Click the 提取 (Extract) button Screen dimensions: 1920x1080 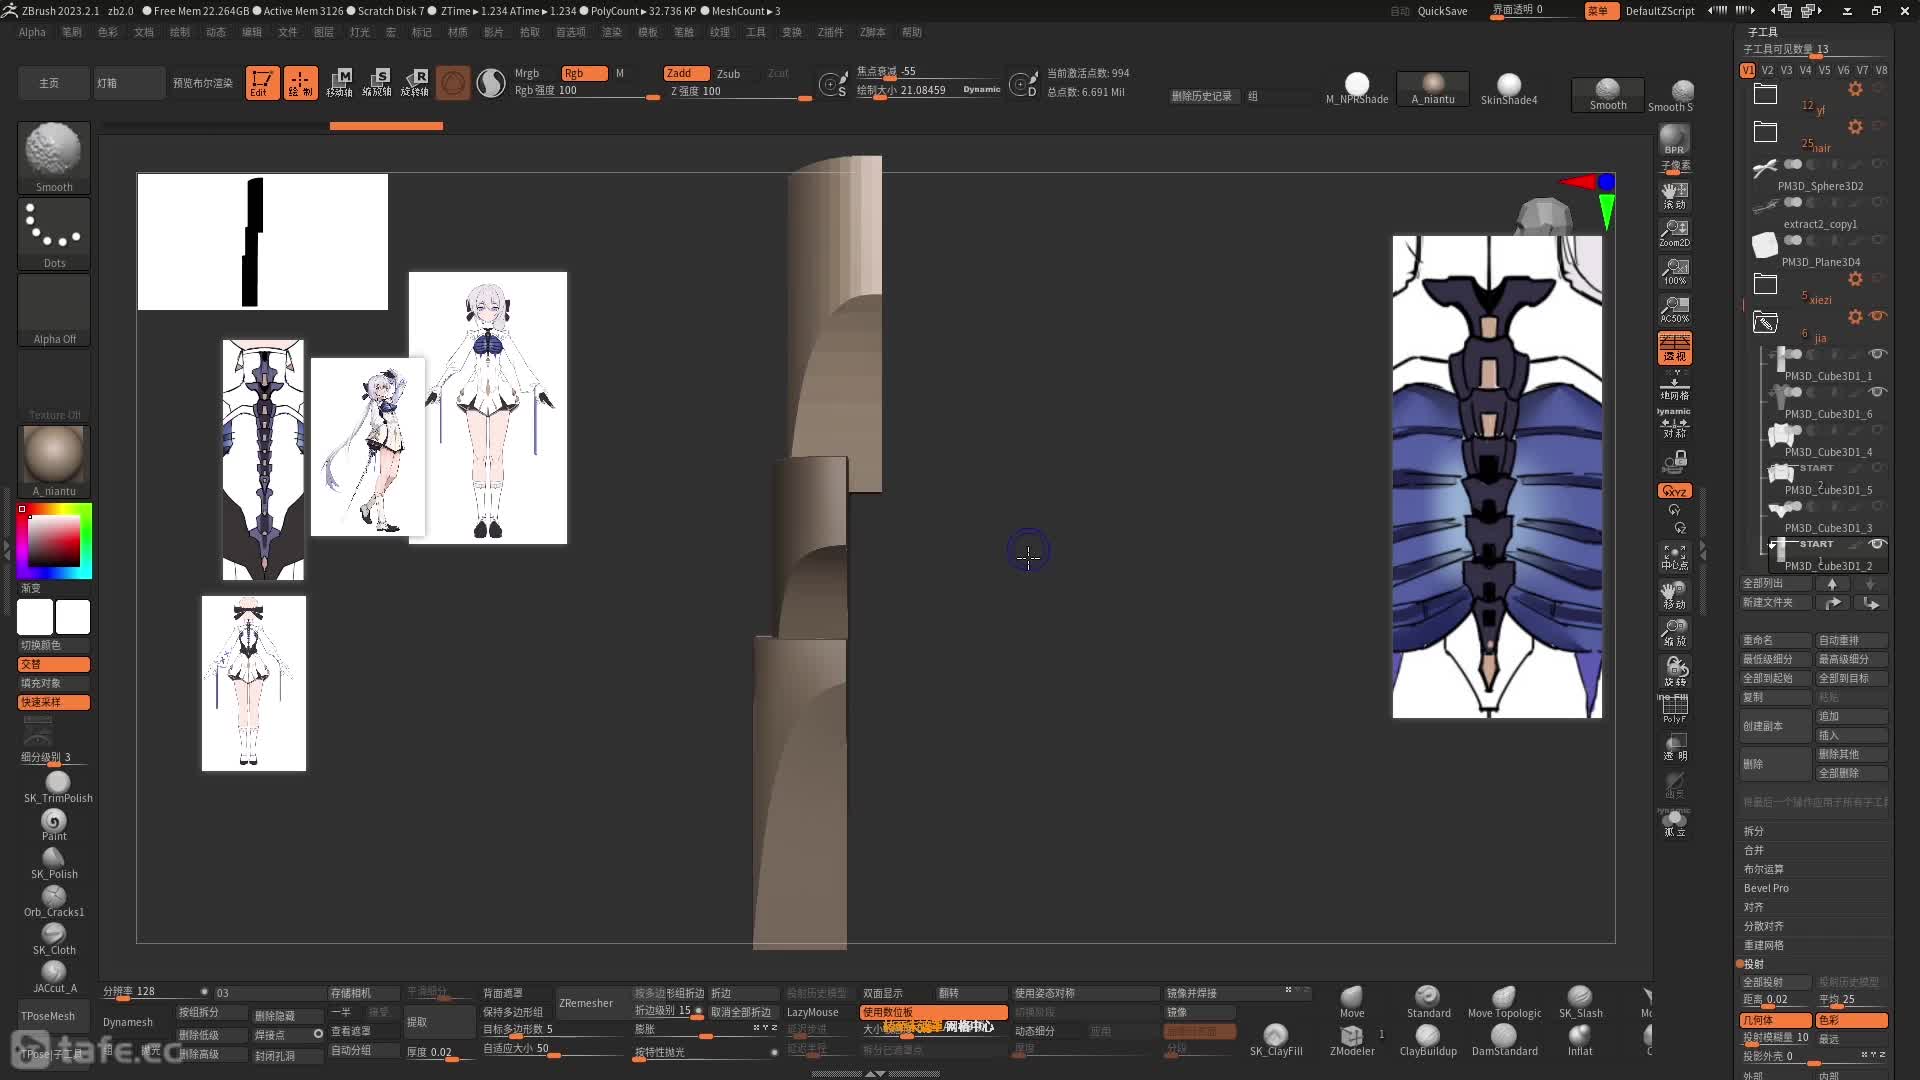click(438, 1022)
